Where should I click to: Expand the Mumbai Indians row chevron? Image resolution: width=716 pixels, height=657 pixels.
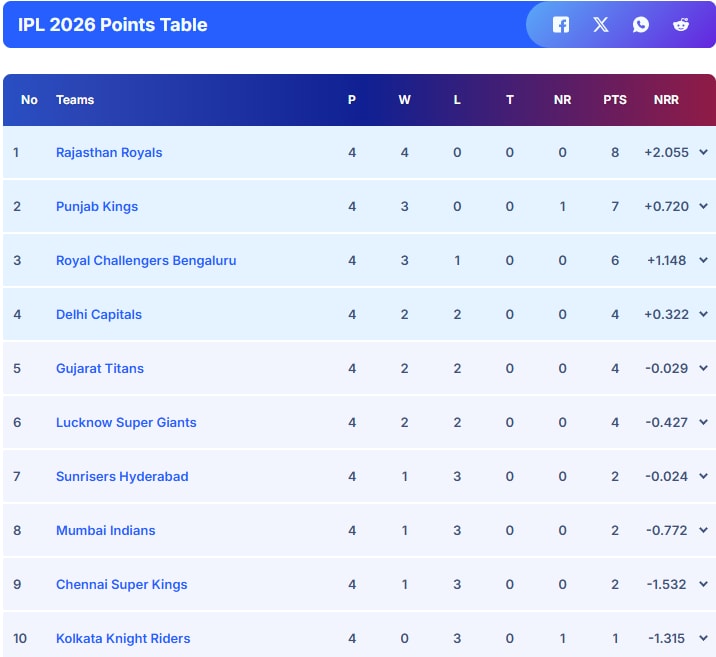pyautogui.click(x=703, y=531)
